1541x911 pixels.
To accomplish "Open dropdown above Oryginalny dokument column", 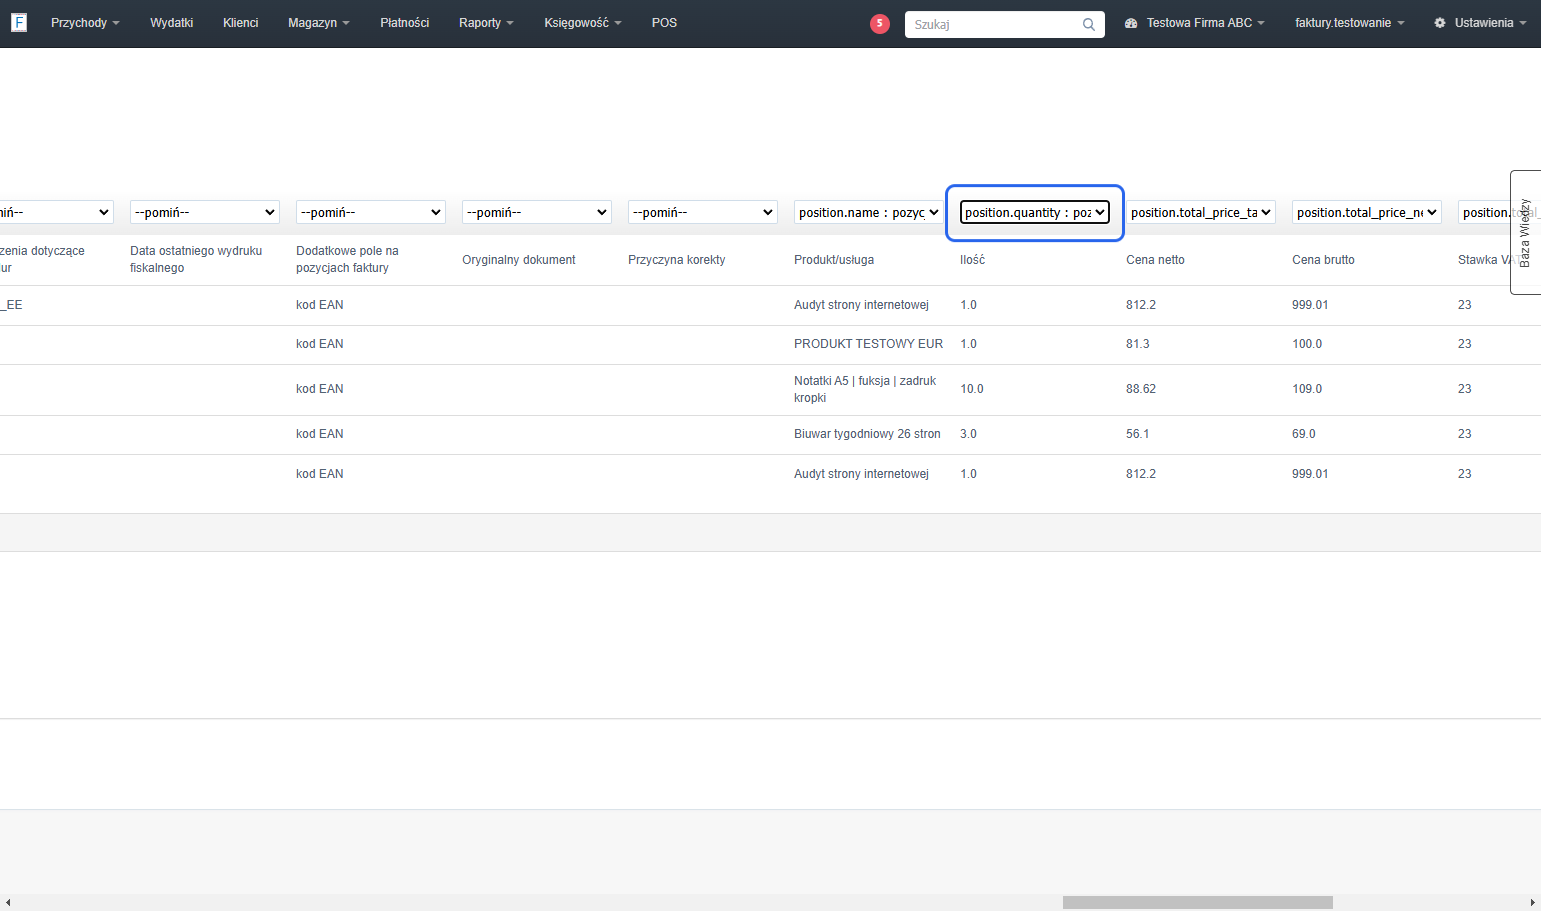I will tap(537, 212).
